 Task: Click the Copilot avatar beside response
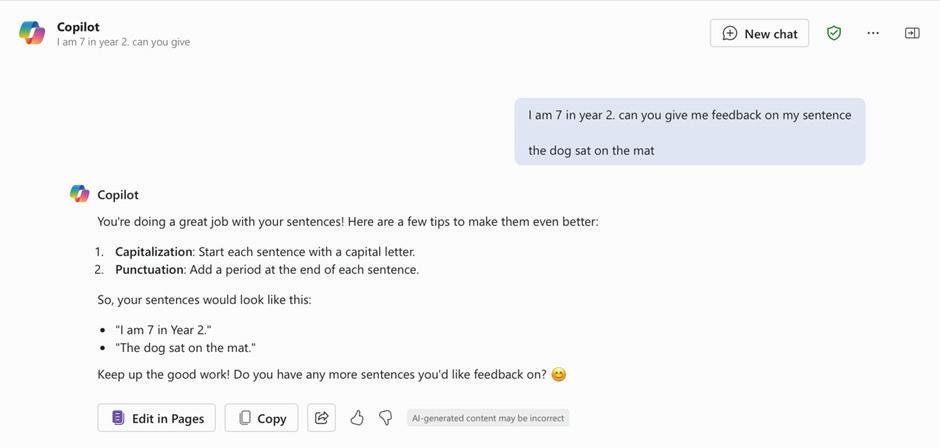(x=80, y=194)
